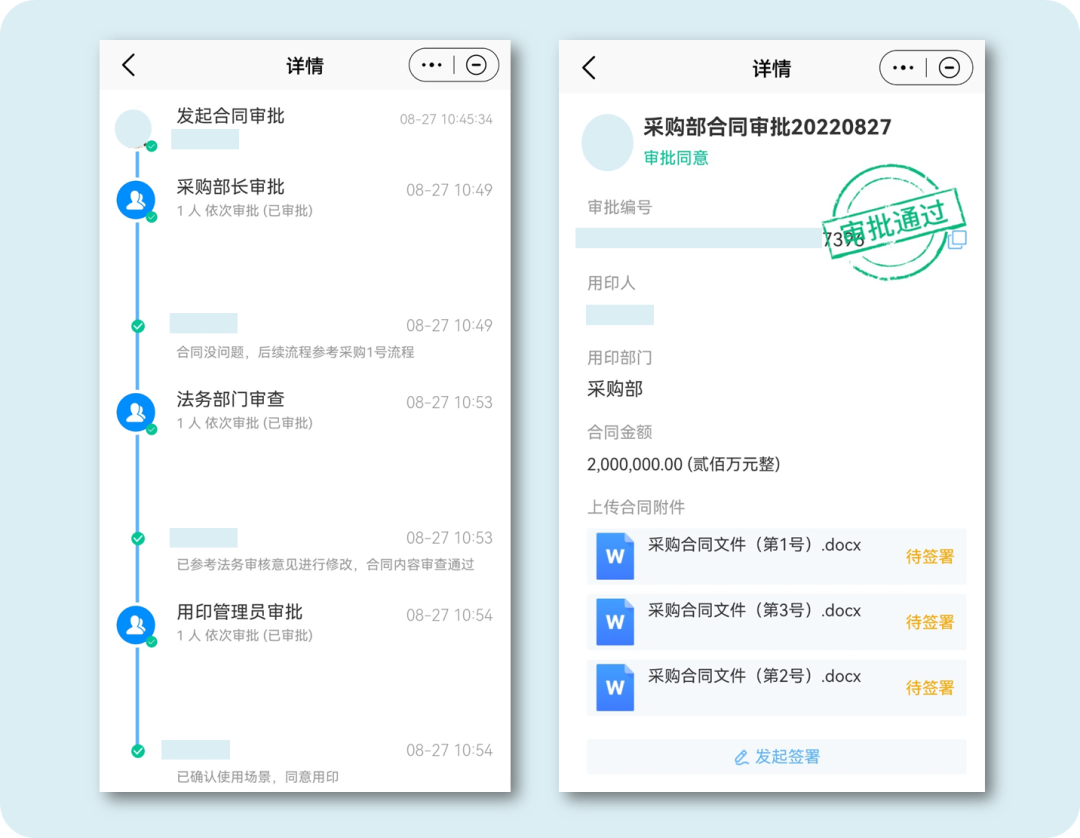
Task: Tap the back arrow on the contract detail screen
Action: [x=590, y=68]
